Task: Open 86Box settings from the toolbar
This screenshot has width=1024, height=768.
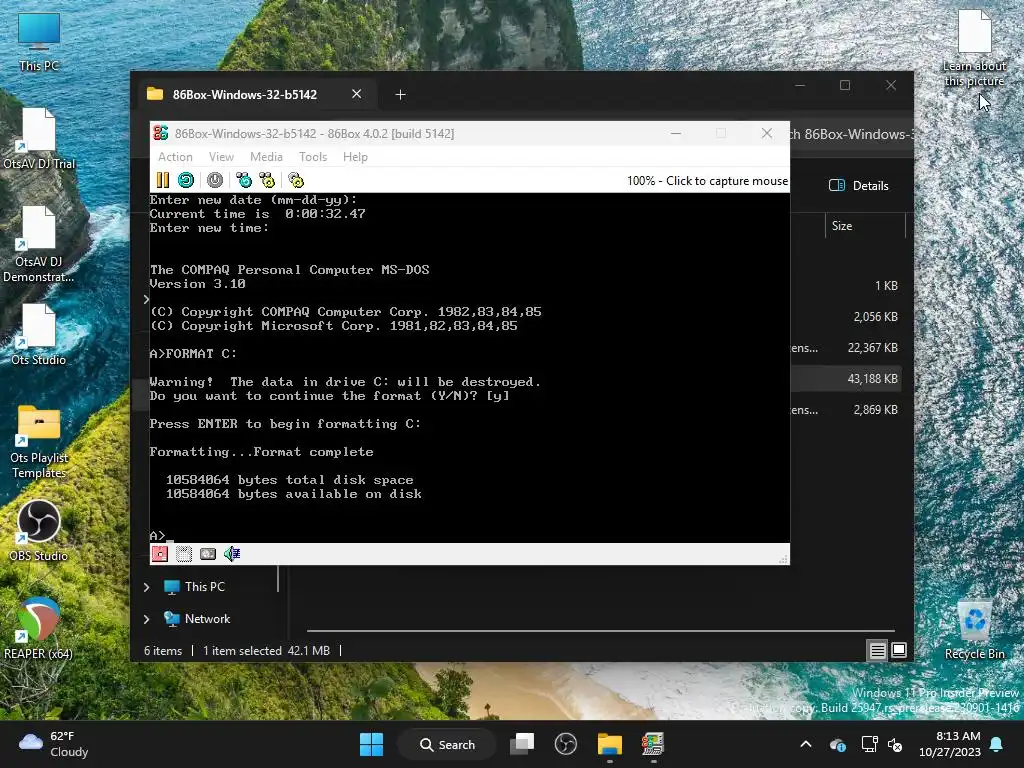Action: (x=296, y=180)
